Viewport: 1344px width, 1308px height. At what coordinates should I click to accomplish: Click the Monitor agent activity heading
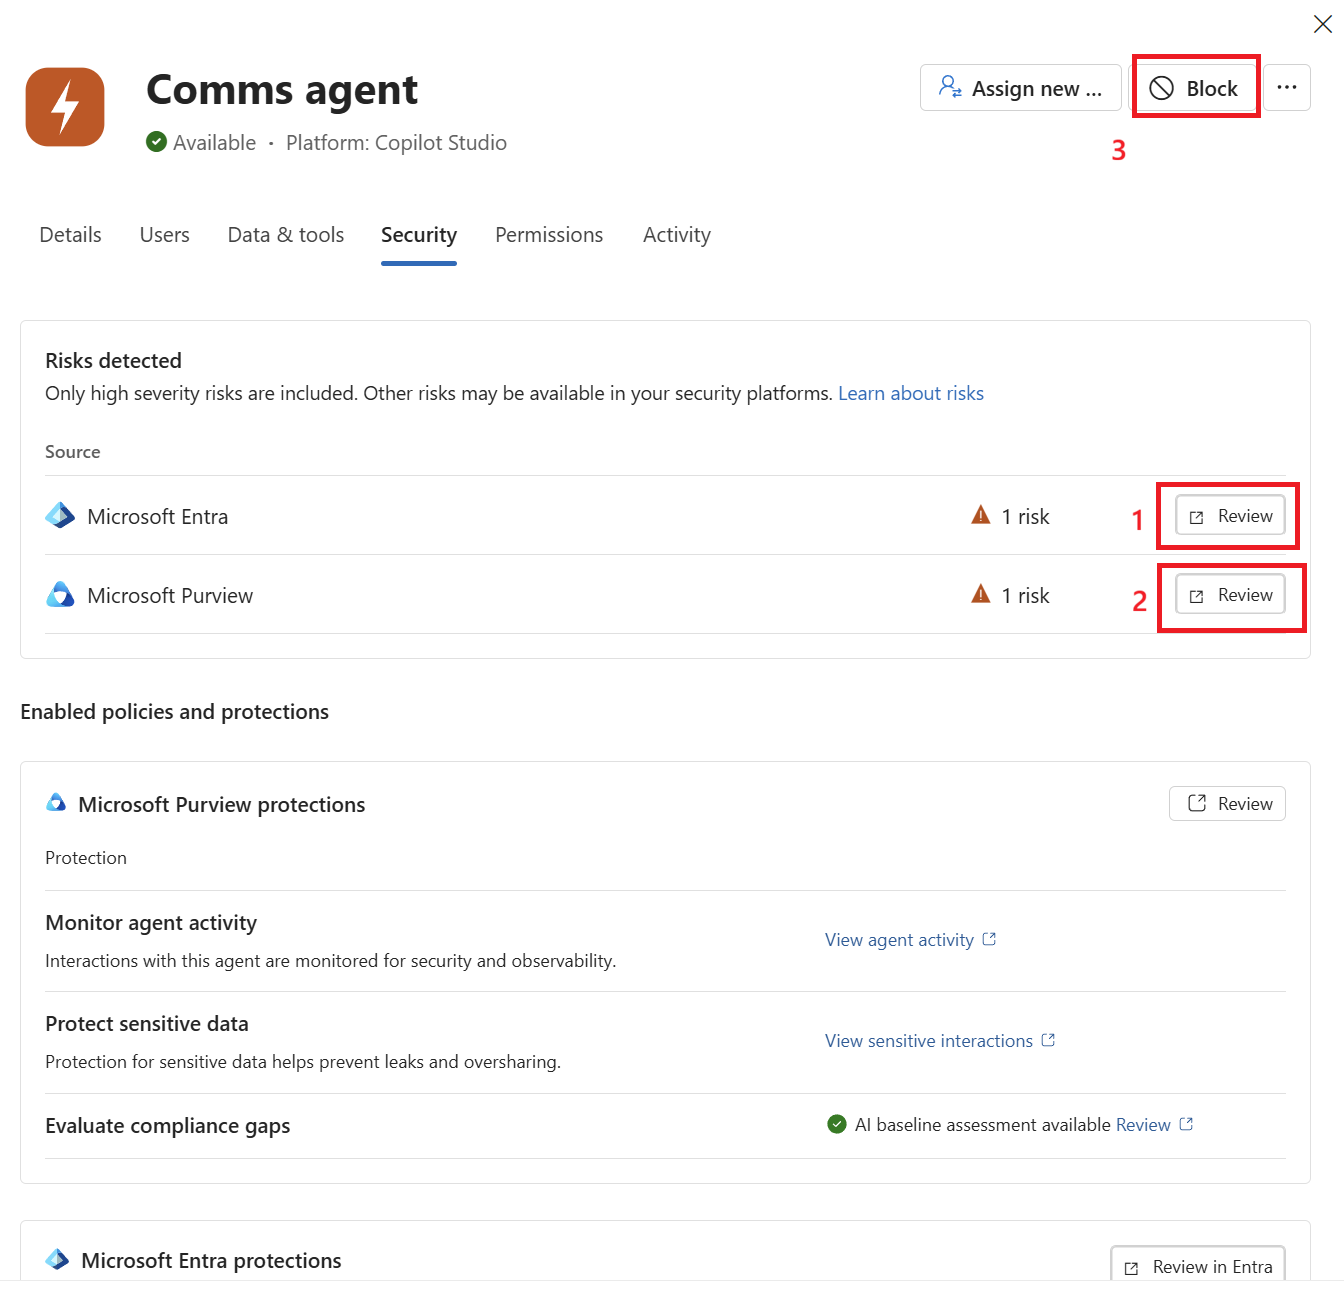pyautogui.click(x=151, y=923)
